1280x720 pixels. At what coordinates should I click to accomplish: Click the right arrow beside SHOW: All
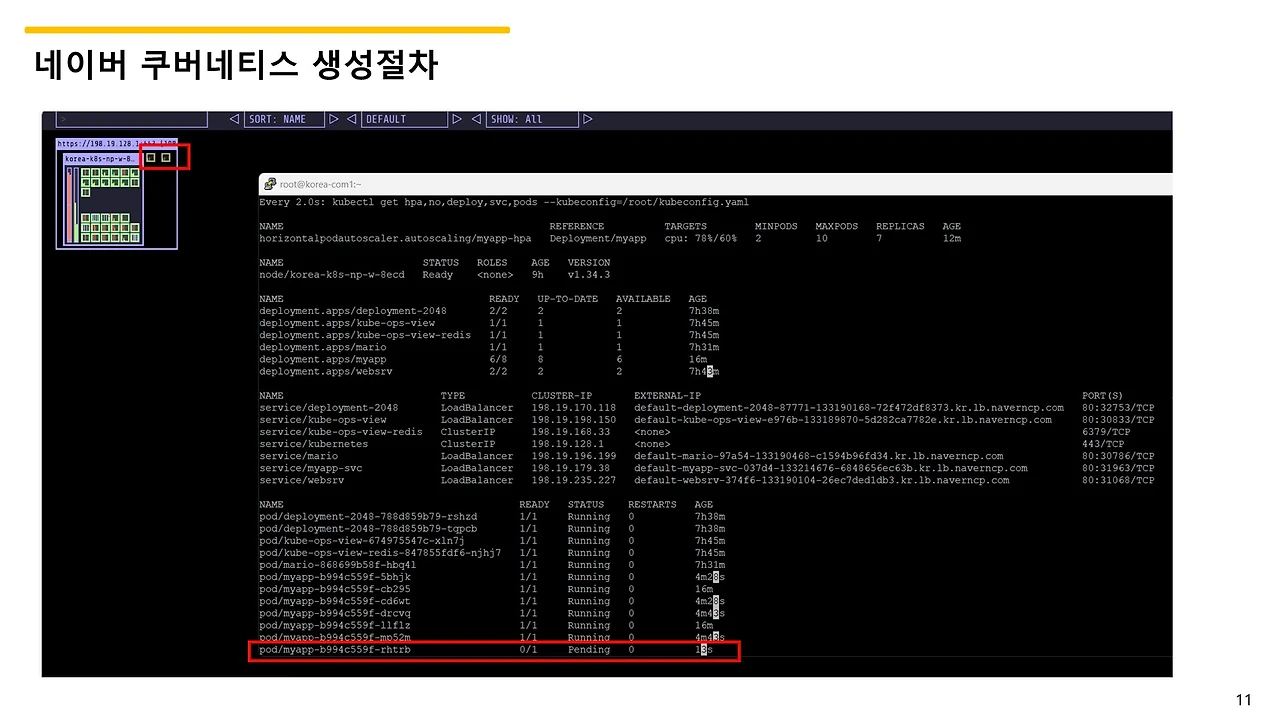pos(588,119)
